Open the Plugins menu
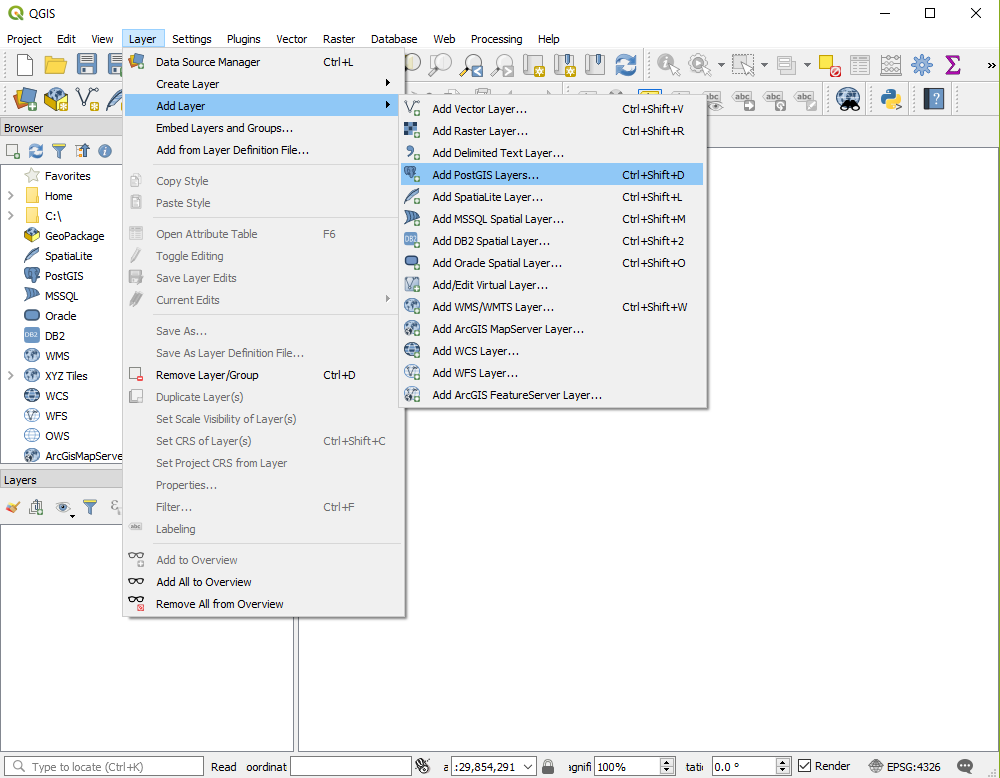1000x778 pixels. point(244,39)
